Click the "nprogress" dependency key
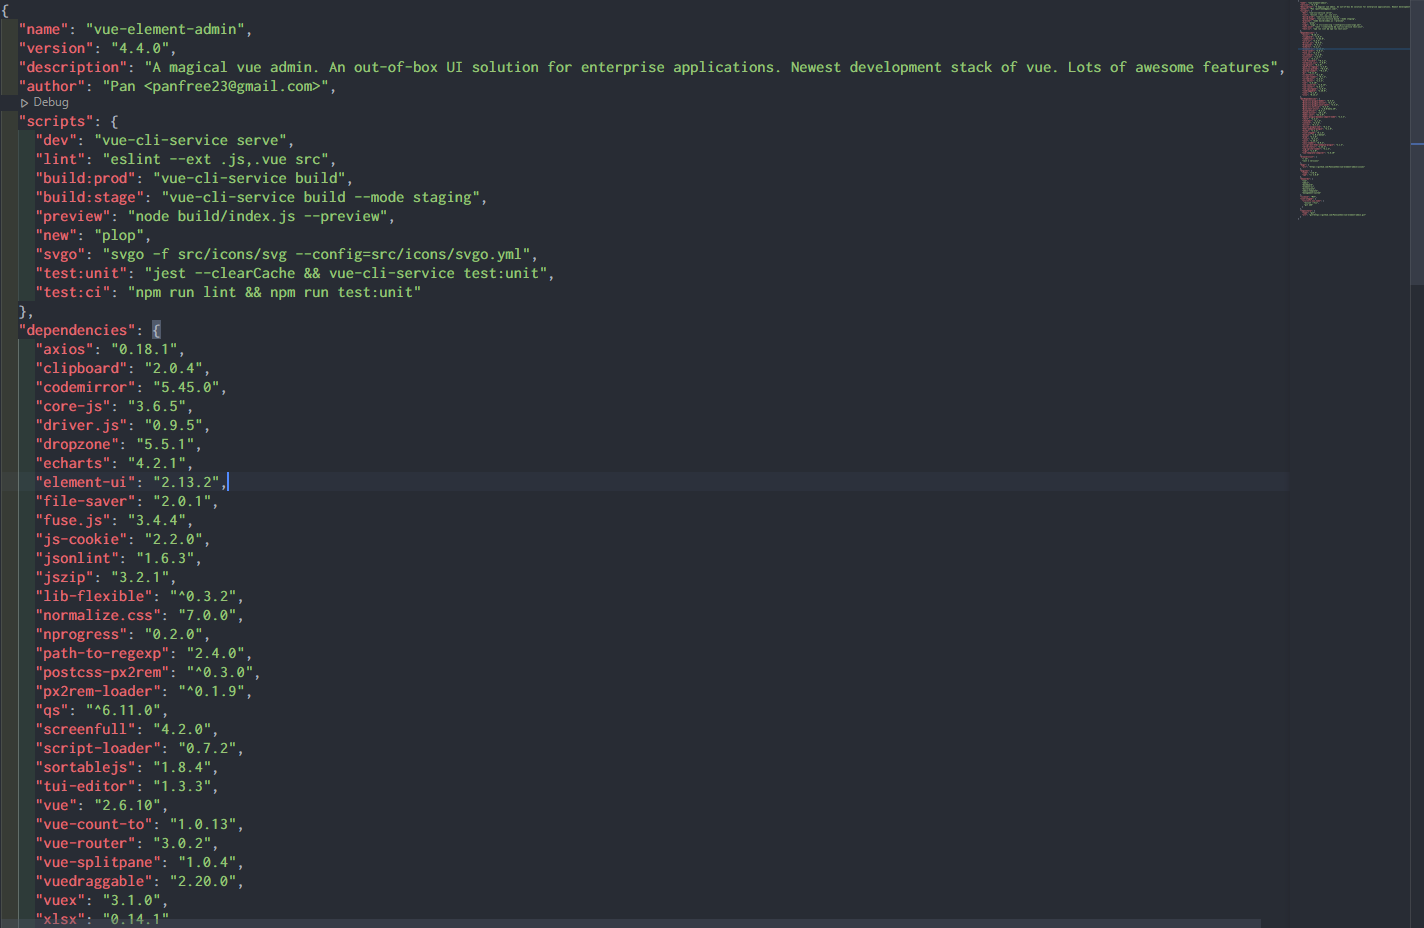Image resolution: width=1424 pixels, height=928 pixels. coord(81,634)
